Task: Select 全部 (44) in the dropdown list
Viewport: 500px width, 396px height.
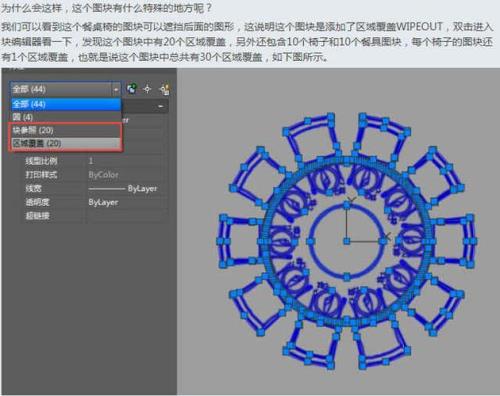Action: tap(66, 104)
